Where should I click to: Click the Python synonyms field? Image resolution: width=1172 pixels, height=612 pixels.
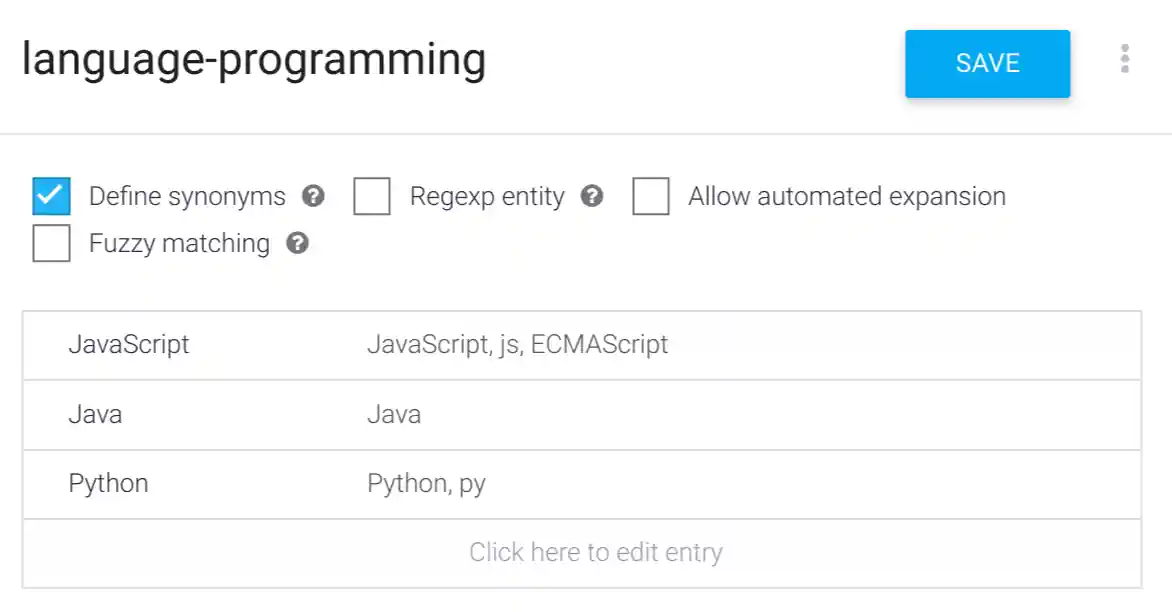tap(427, 484)
